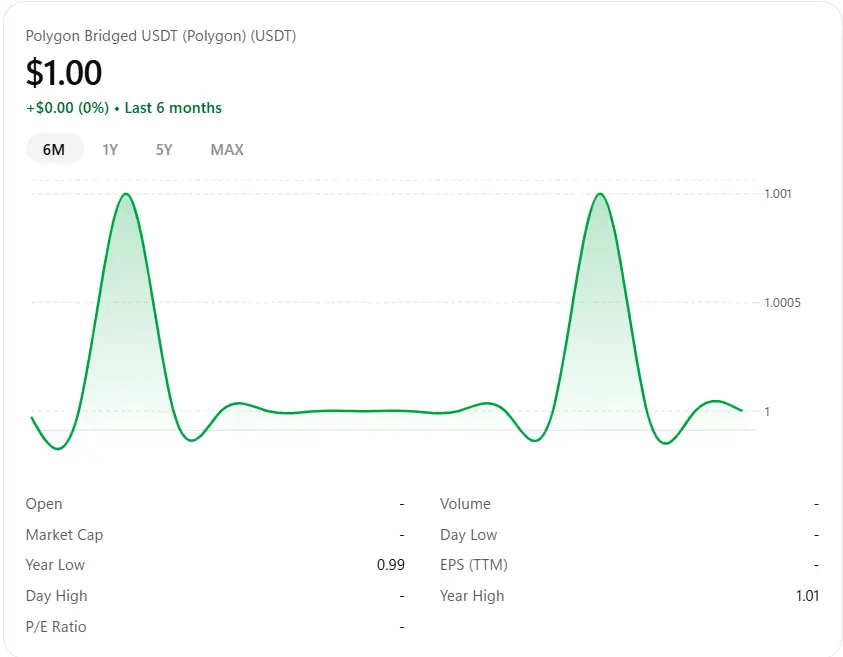The image size is (843, 657).
Task: Switch to the 1Y time range
Action: [x=110, y=149]
